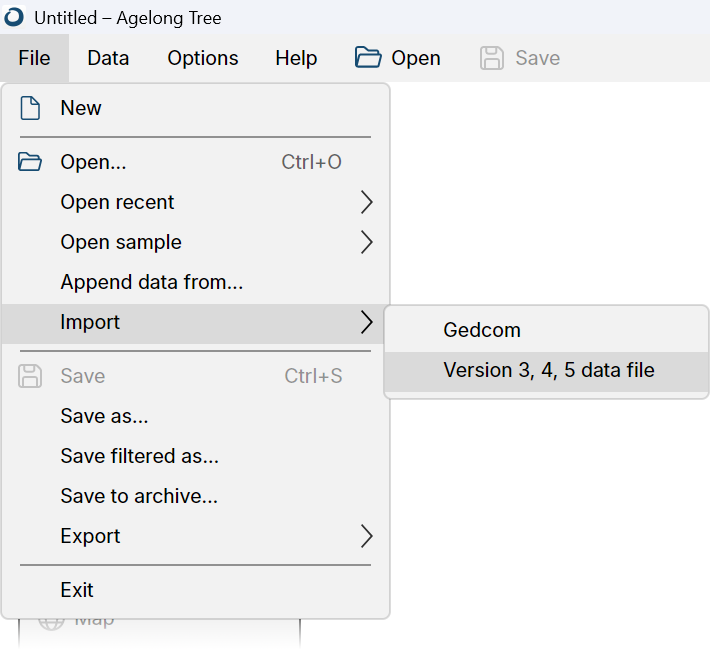
Task: Click the floppy icon beside Save
Action: click(30, 376)
